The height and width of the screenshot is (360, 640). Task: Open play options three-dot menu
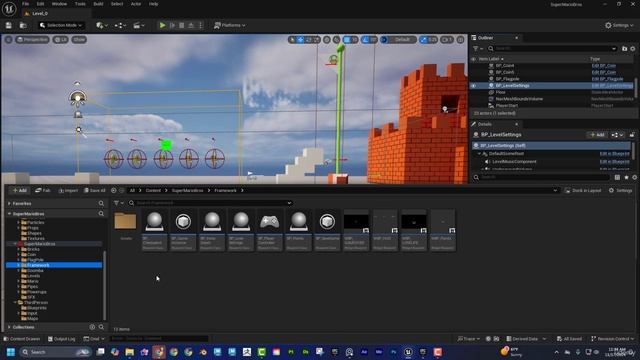click(200, 25)
